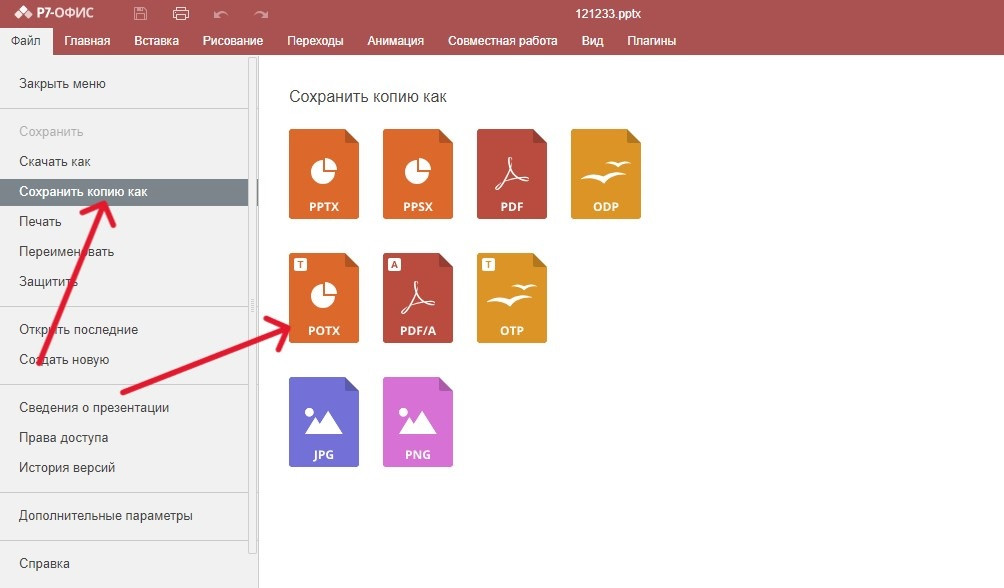Click the redo arrow icon

click(x=261, y=13)
